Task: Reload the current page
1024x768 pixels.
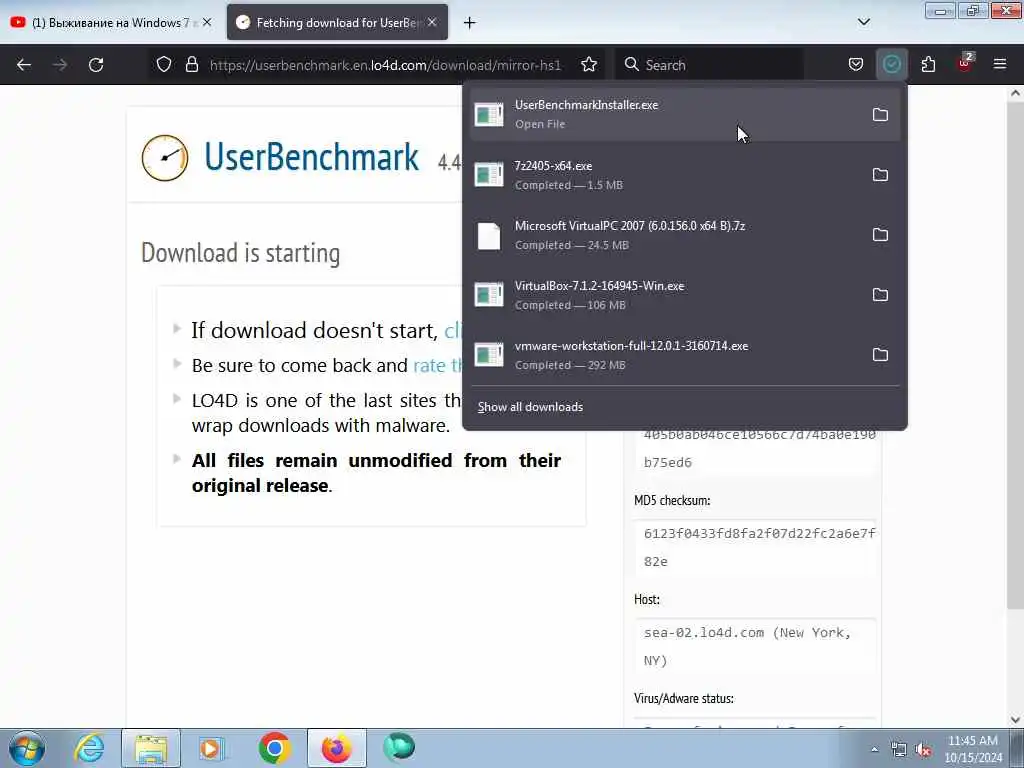Action: click(x=96, y=65)
